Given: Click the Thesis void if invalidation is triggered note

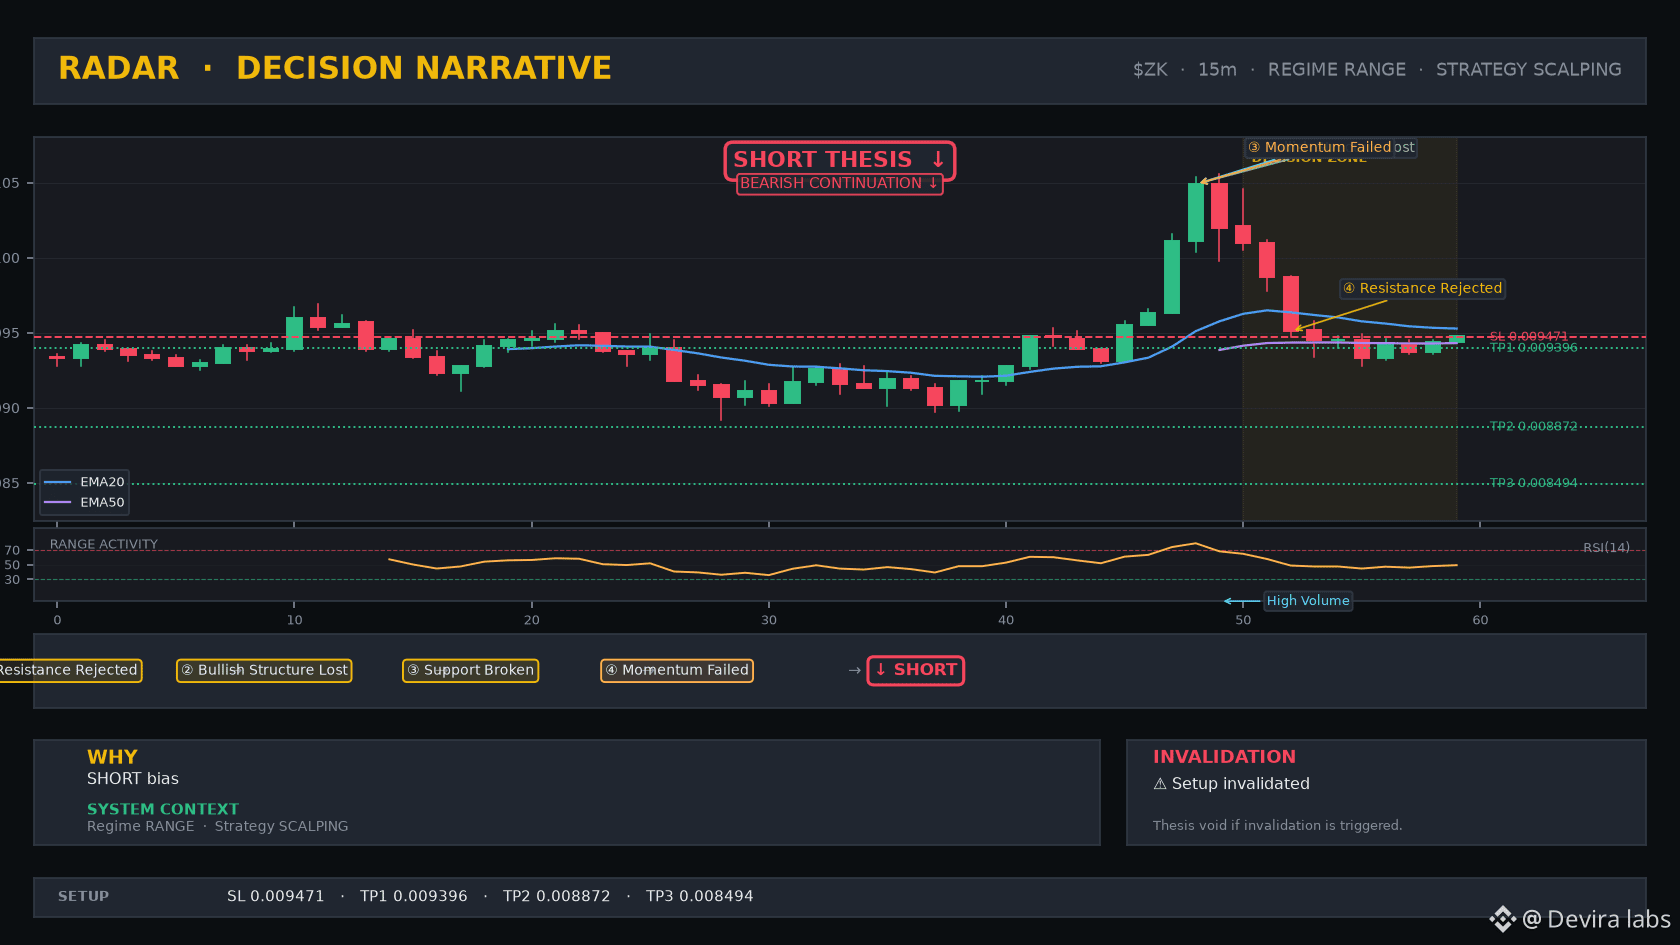Looking at the screenshot, I should click(x=1277, y=825).
